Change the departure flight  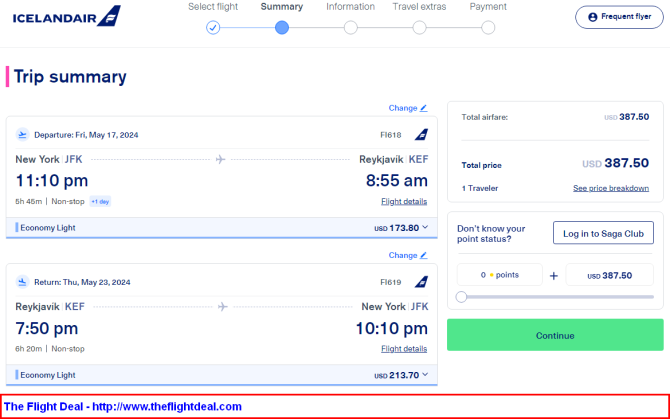[408, 108]
